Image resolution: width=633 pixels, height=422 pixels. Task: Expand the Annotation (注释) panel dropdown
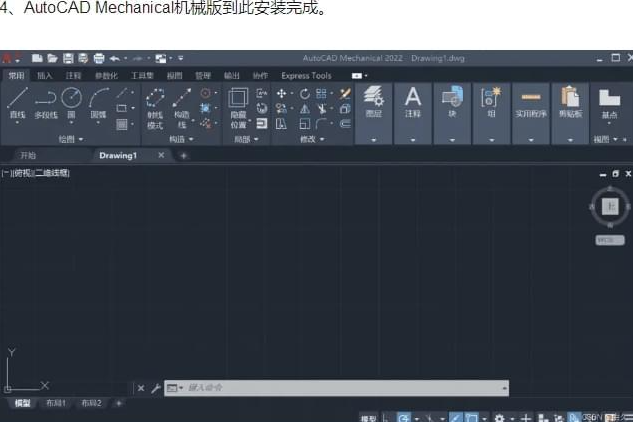point(413,140)
